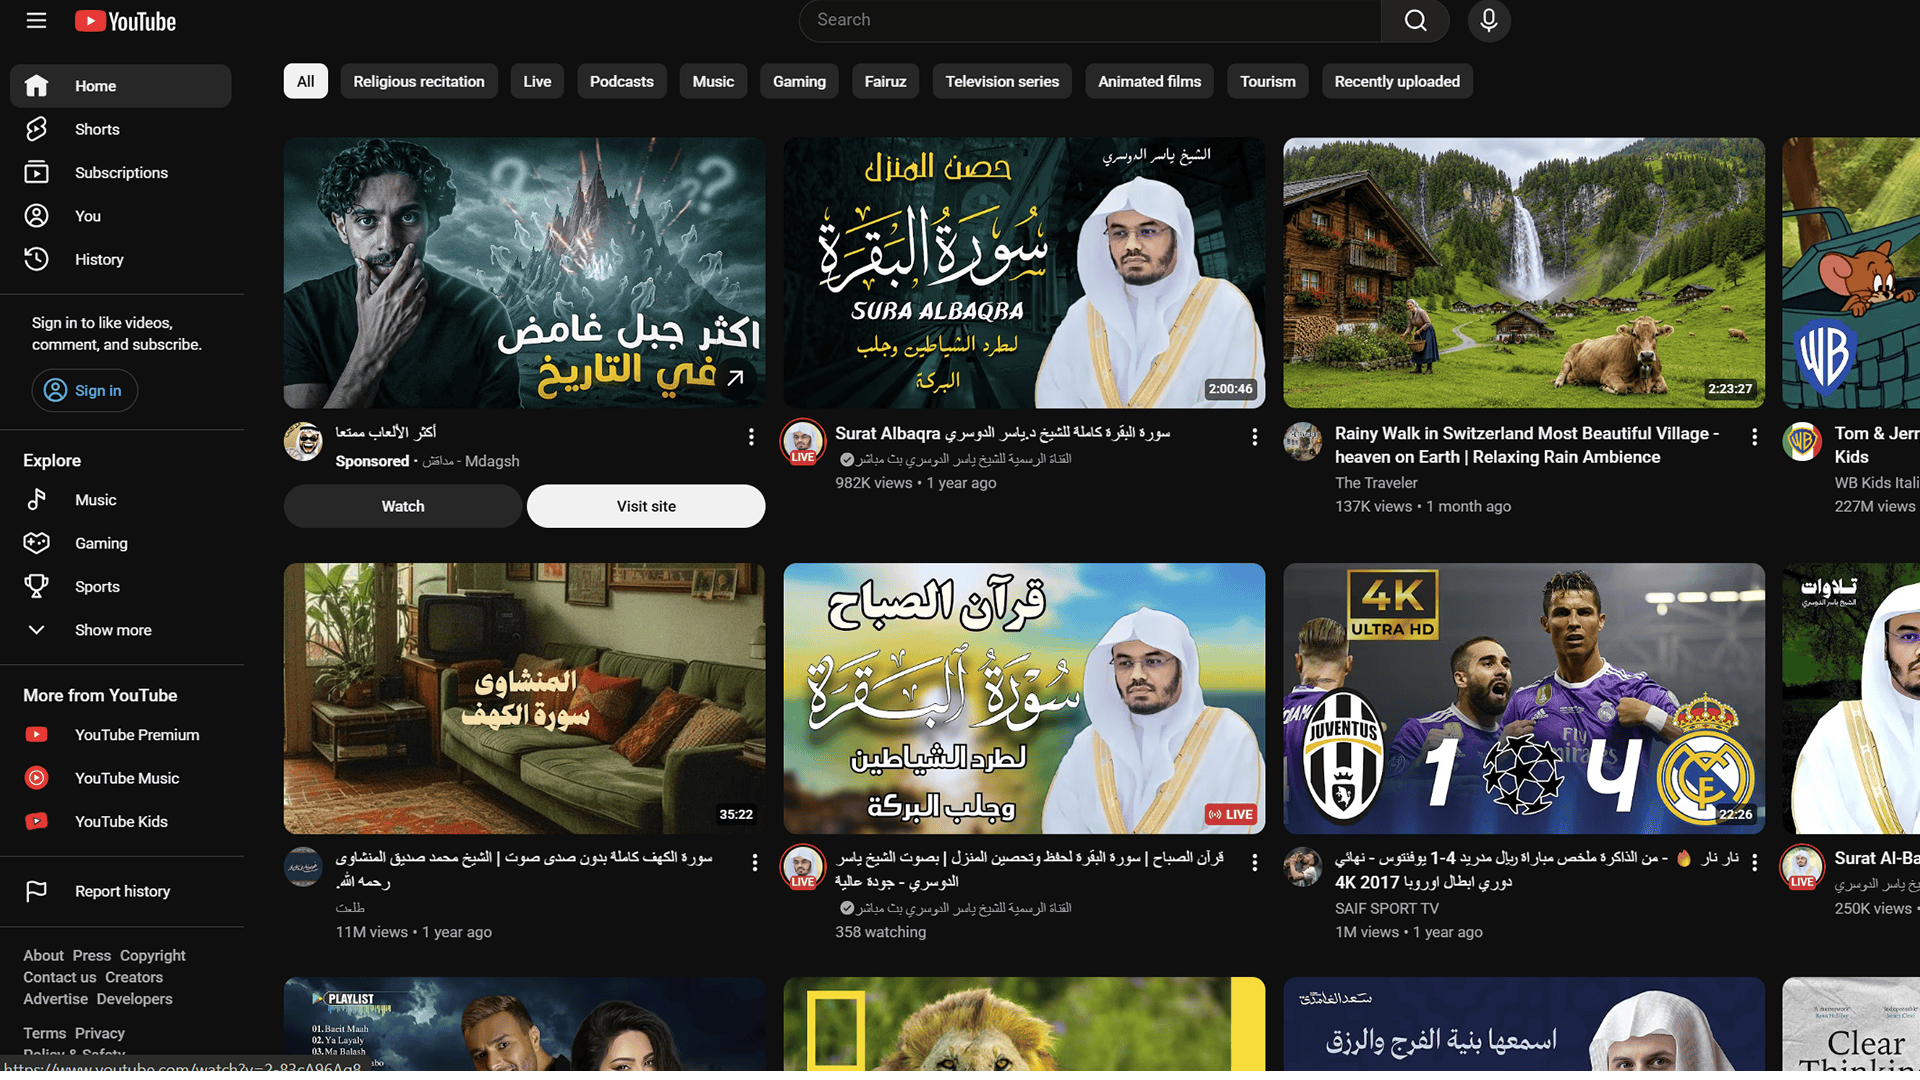
Task: Open the Creators footer link
Action: tap(134, 978)
